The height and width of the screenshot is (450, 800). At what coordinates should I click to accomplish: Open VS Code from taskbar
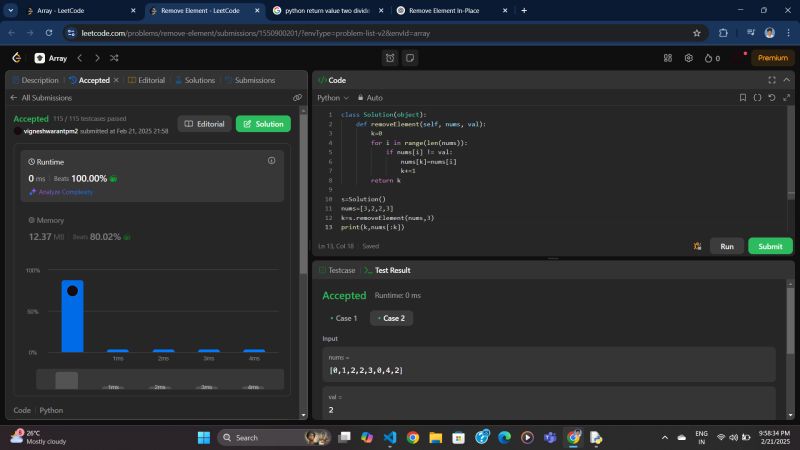pyautogui.click(x=390, y=438)
